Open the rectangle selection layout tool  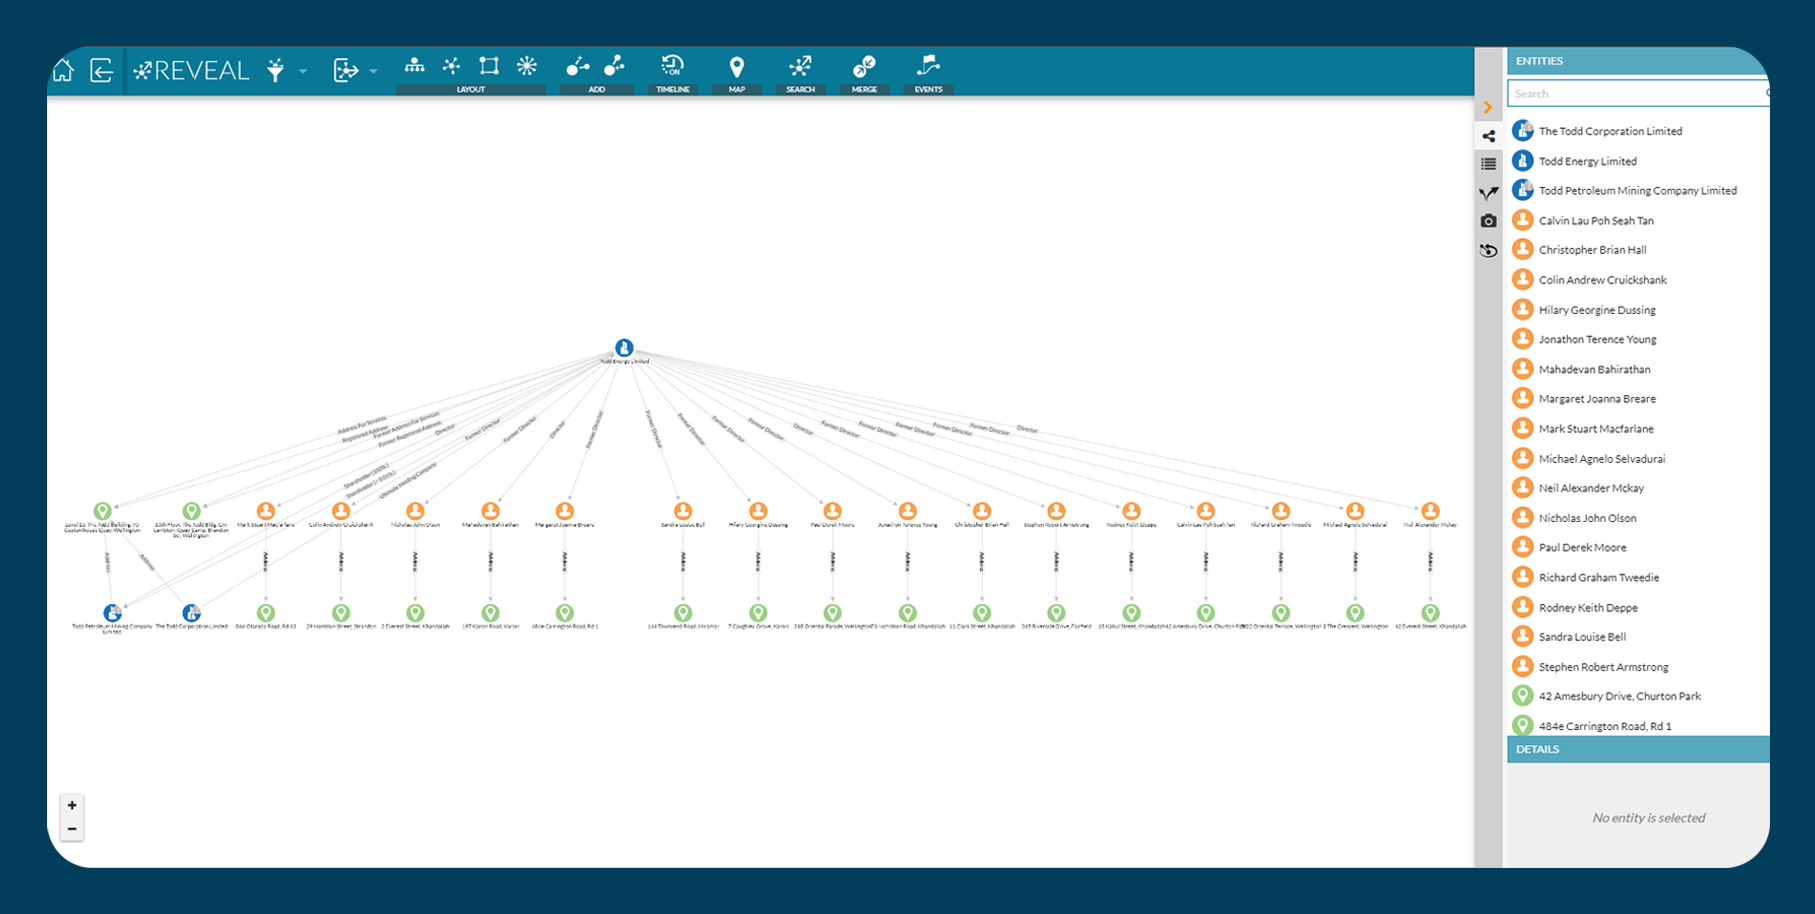tap(489, 66)
